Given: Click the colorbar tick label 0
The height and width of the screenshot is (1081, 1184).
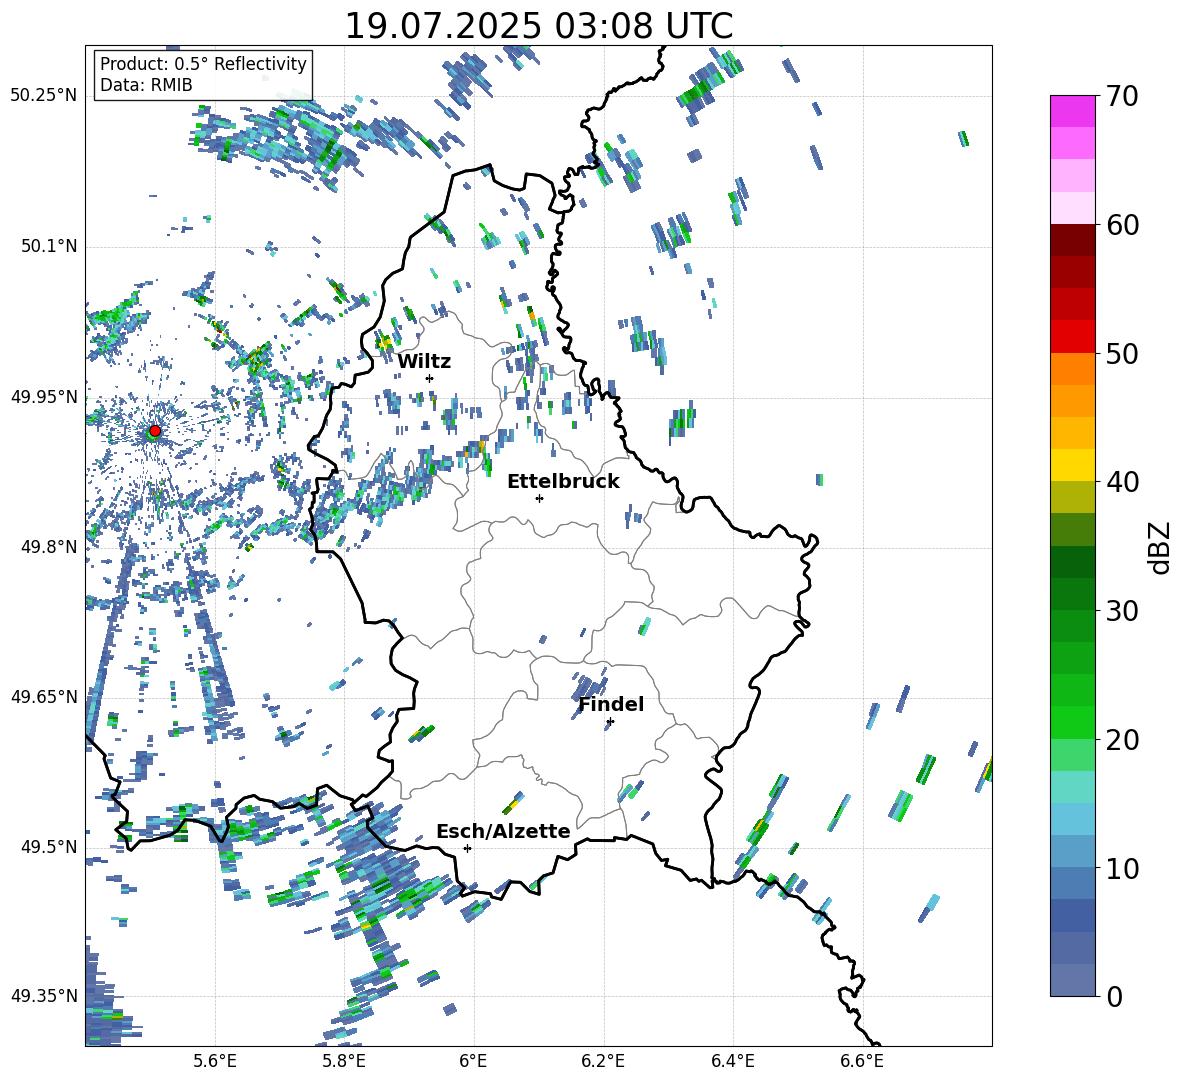Looking at the screenshot, I should 1114,996.
